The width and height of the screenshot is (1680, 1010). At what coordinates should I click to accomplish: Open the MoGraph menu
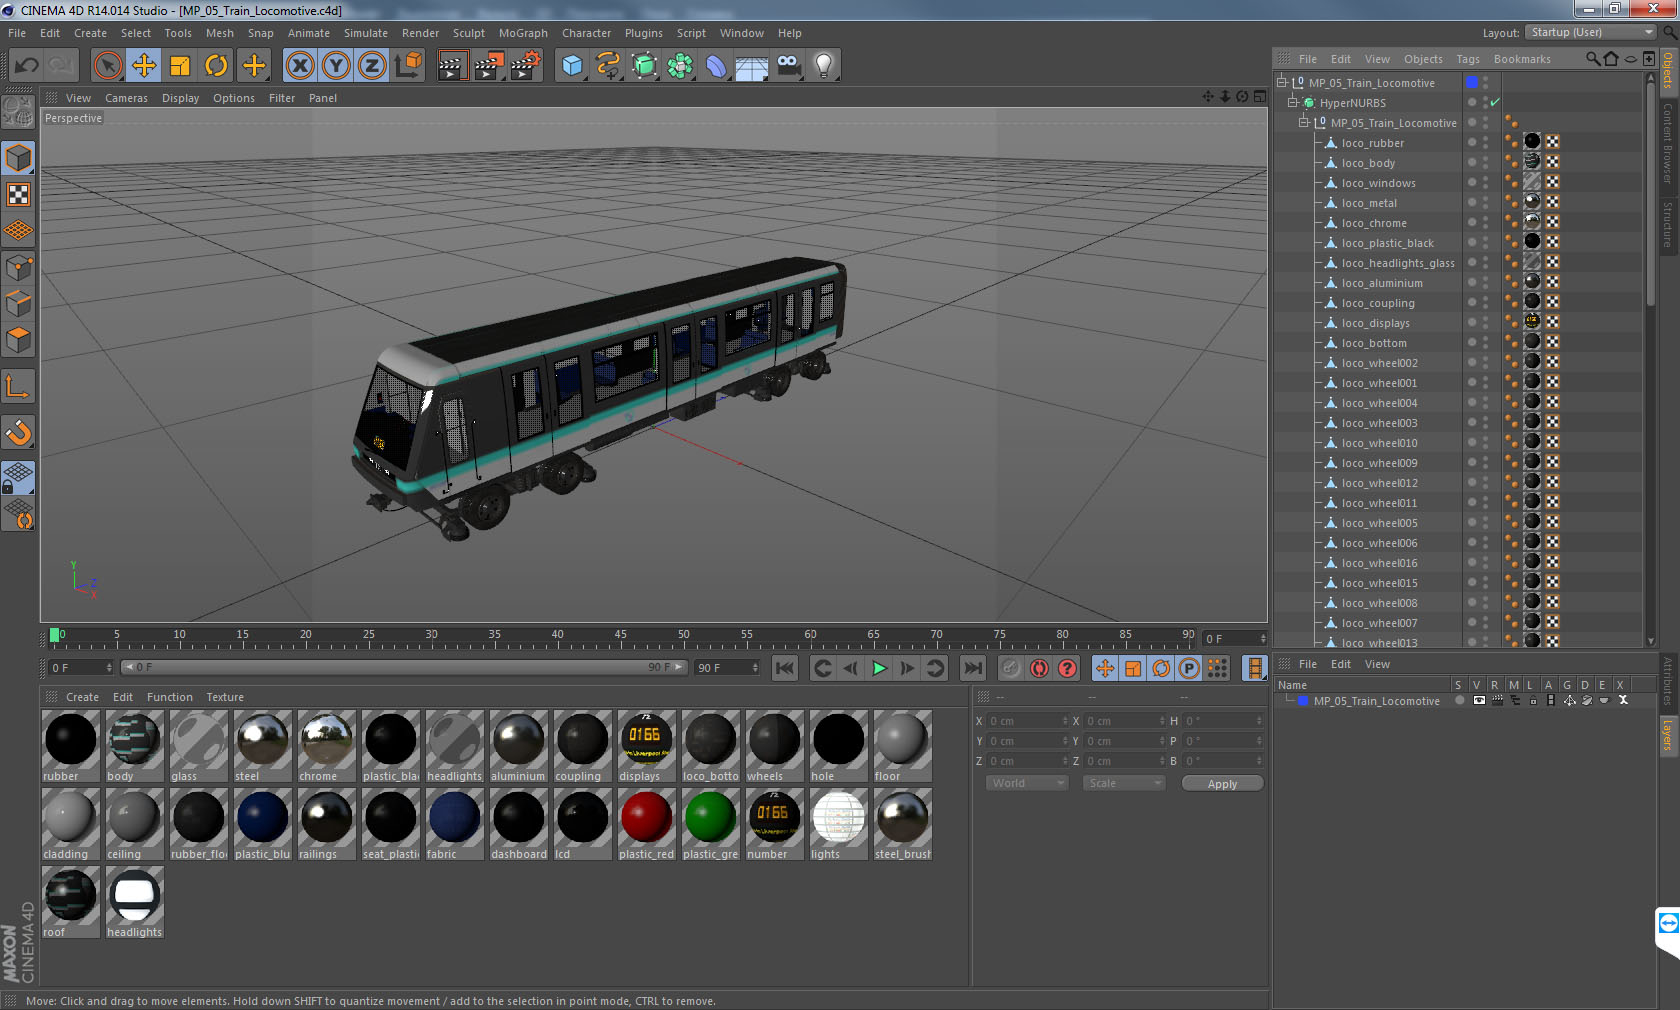(x=523, y=33)
